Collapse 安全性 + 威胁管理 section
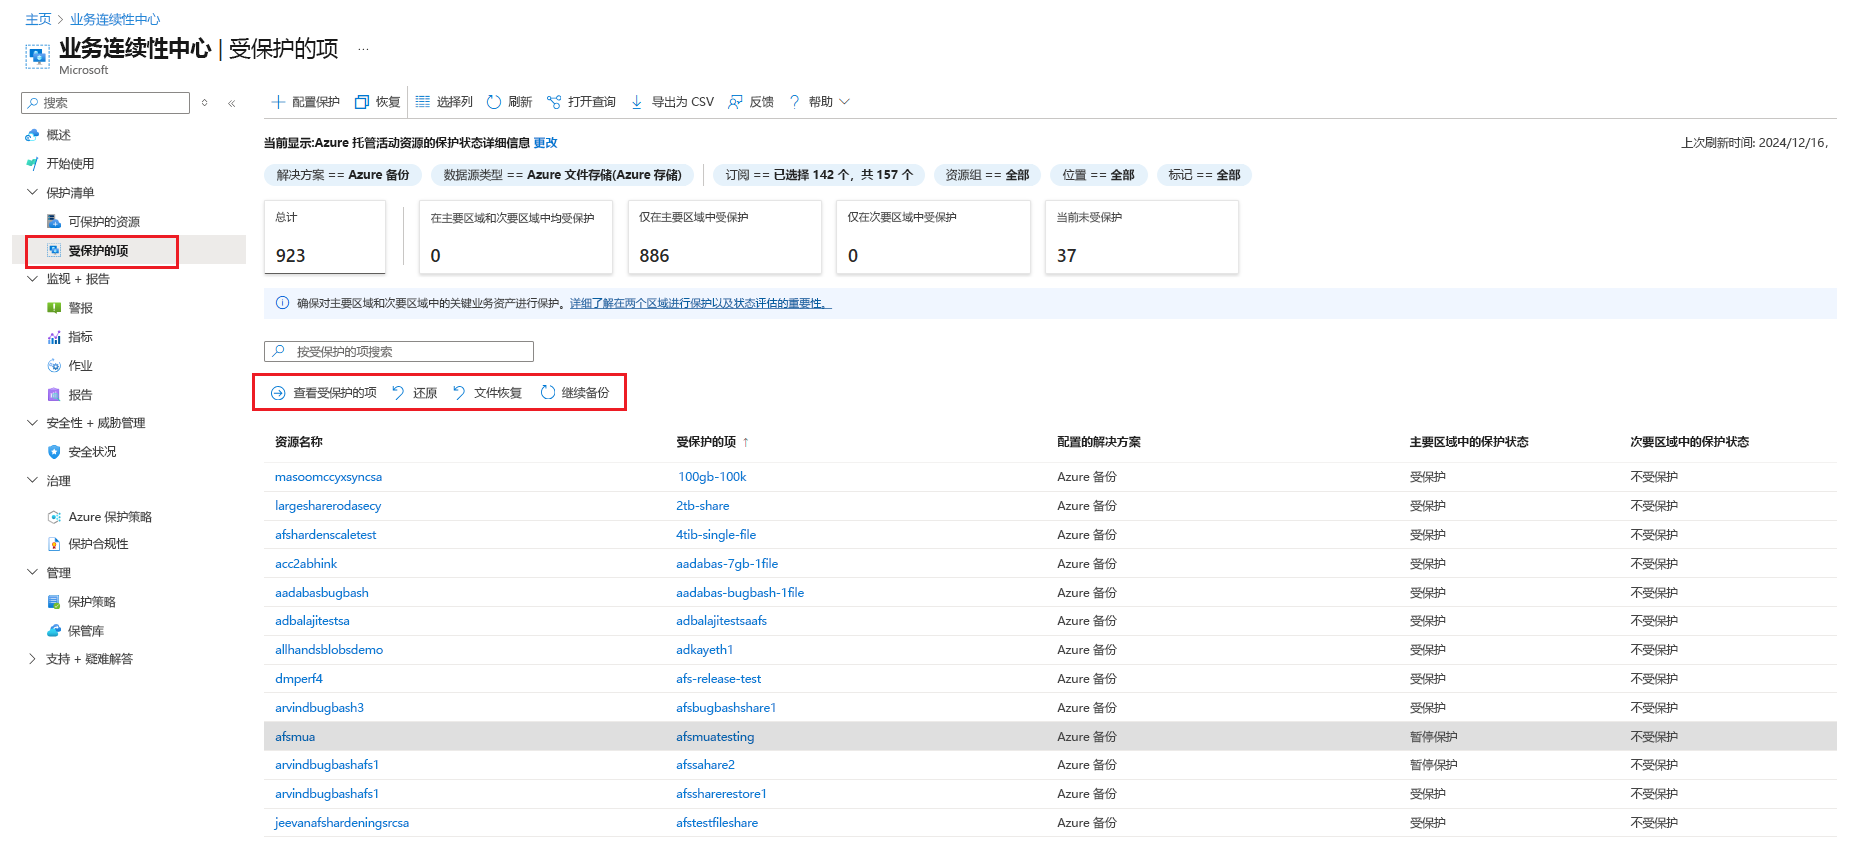This screenshot has width=1862, height=843. click(32, 423)
